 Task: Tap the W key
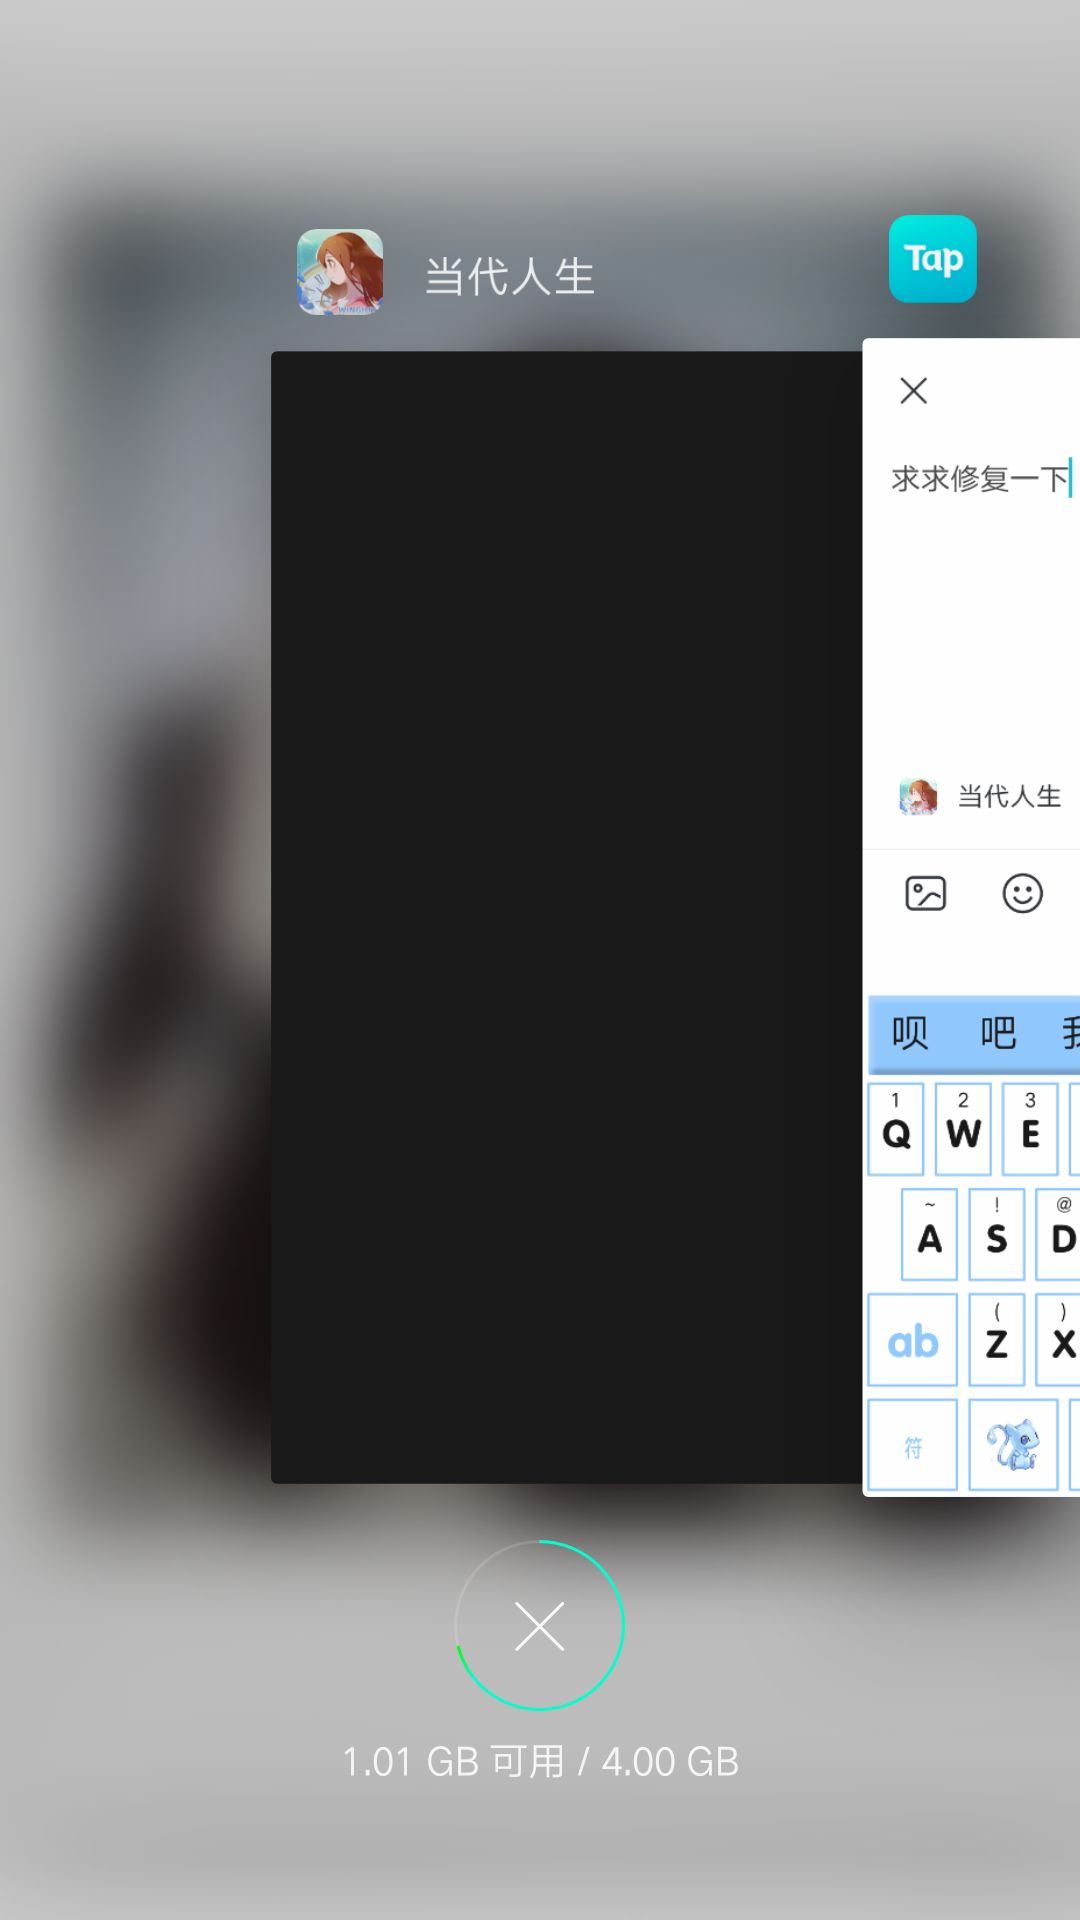[963, 1129]
